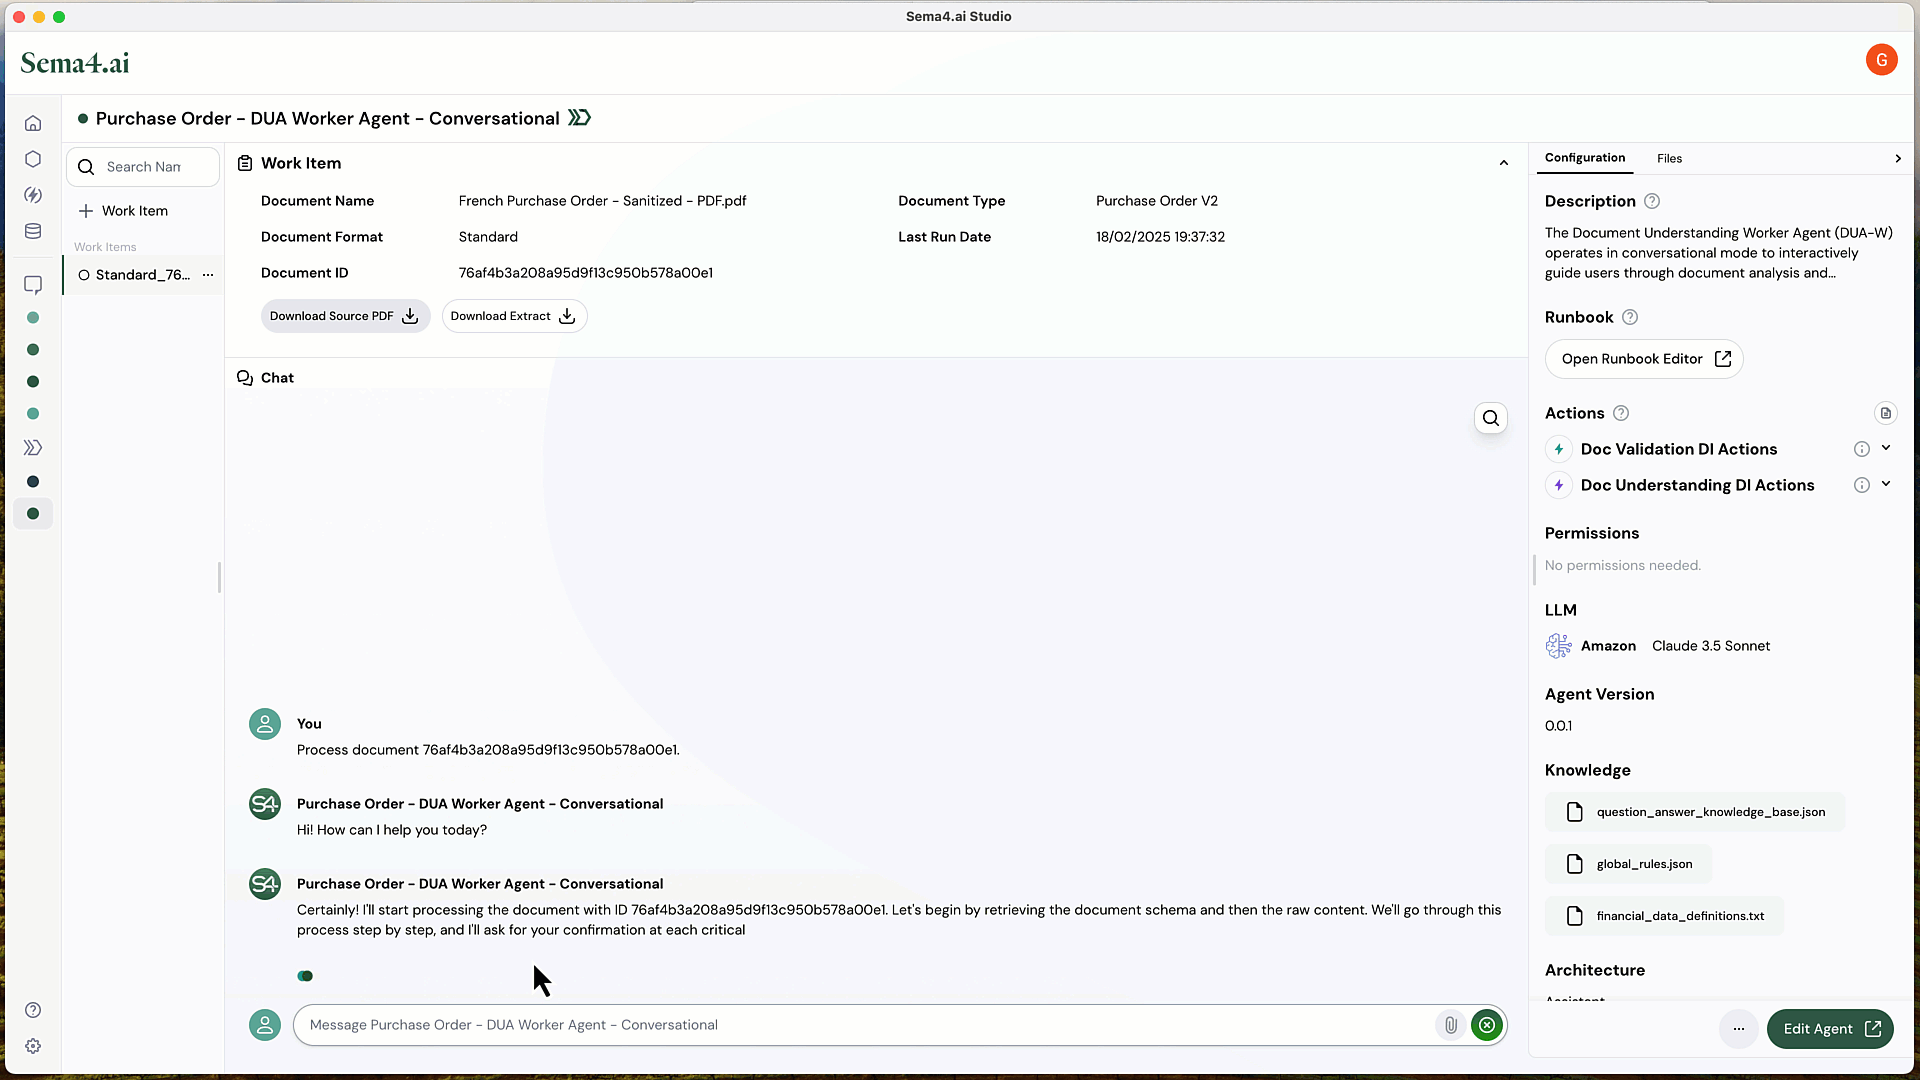Image resolution: width=1920 pixels, height=1080 pixels.
Task: Click the Document ID value in Work Item
Action: coord(585,273)
